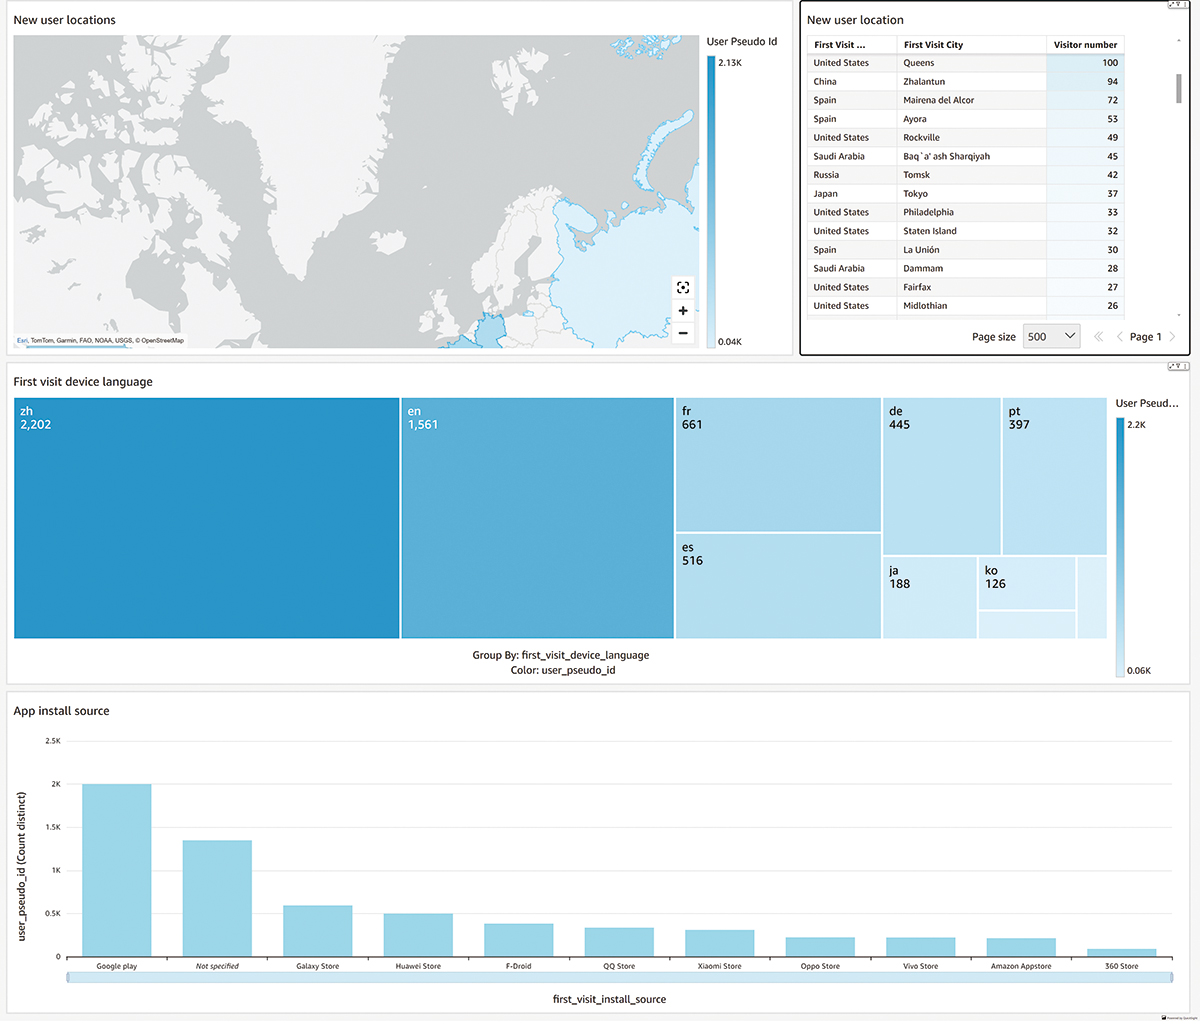Sort by the Visitor number column header
The width and height of the screenshot is (1200, 1036).
1085,45
